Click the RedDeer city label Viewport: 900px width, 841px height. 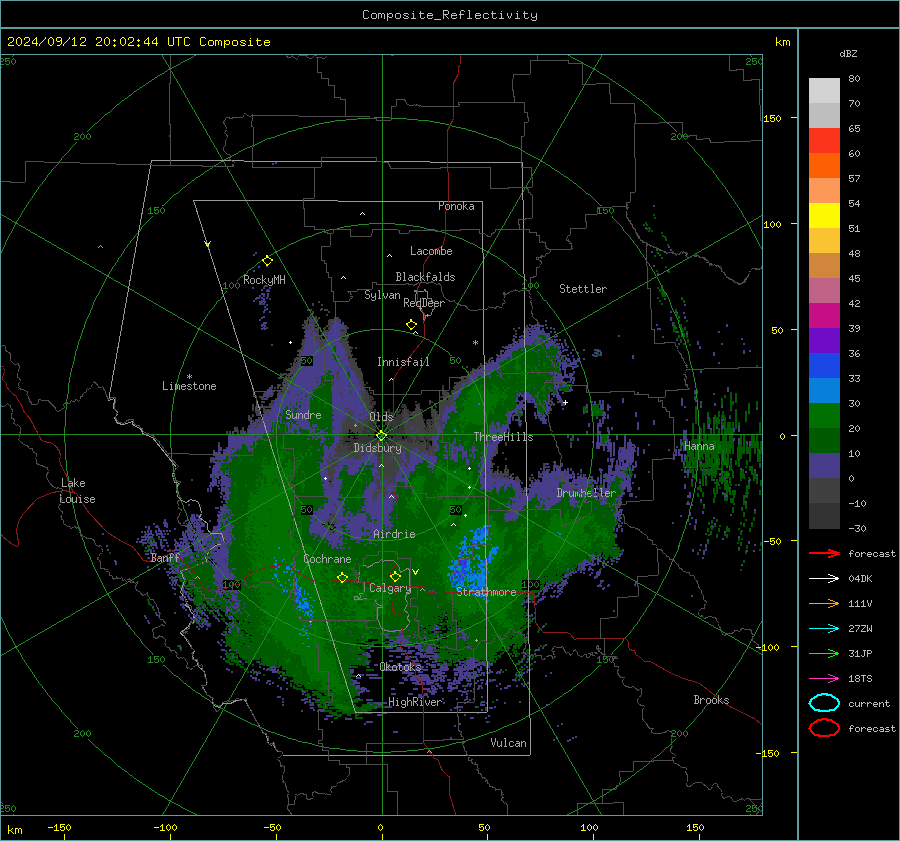click(424, 303)
